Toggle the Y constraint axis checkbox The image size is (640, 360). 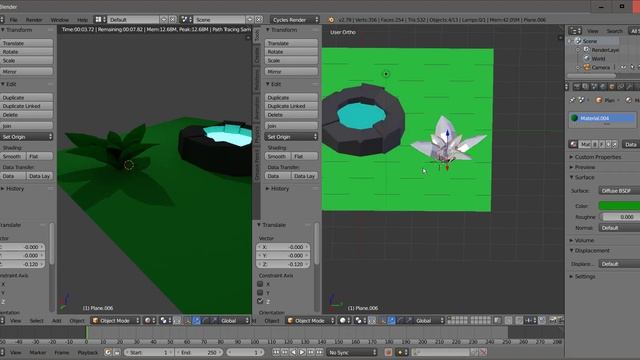click(260, 293)
